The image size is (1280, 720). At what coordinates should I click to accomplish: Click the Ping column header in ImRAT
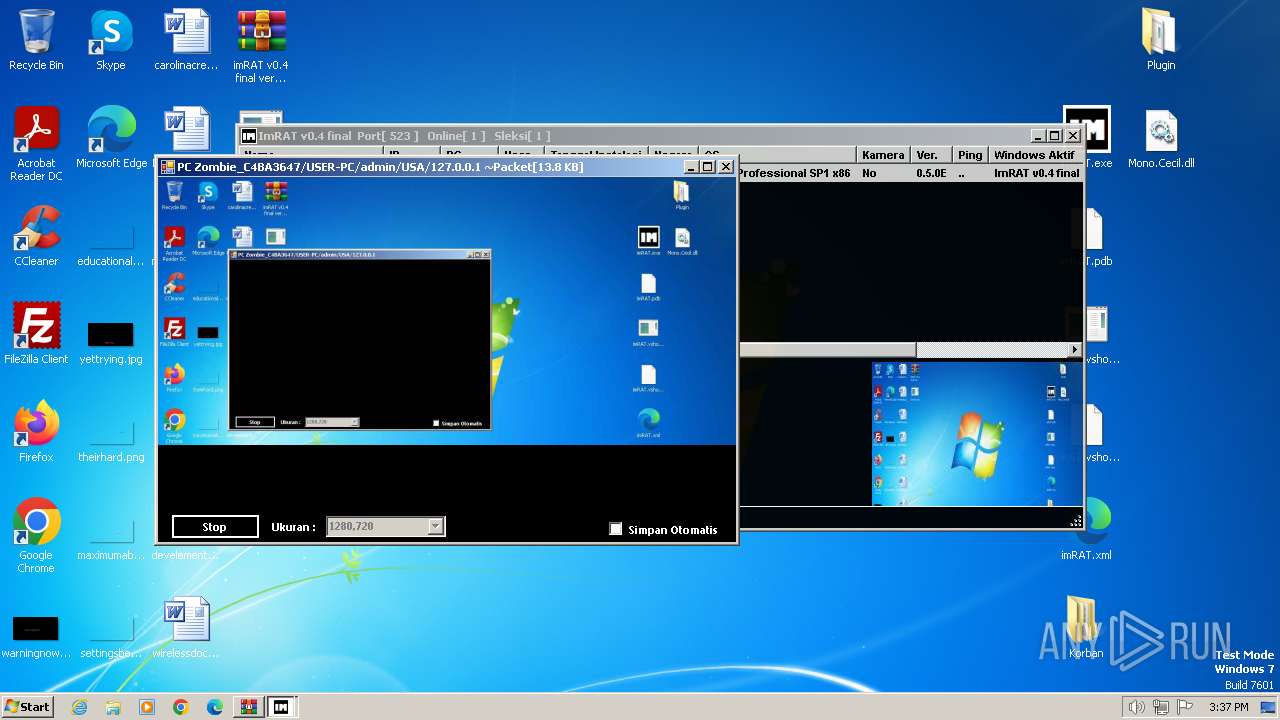coord(969,155)
